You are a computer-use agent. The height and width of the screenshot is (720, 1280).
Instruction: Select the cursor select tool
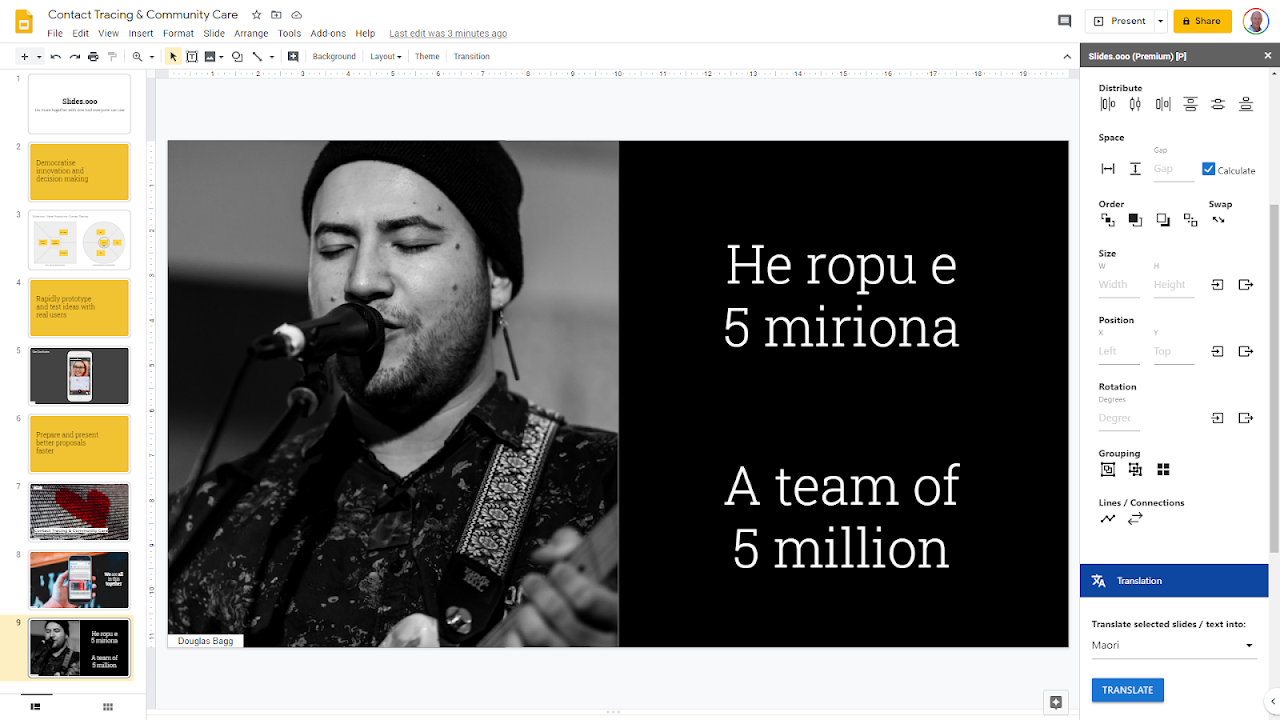coord(173,57)
